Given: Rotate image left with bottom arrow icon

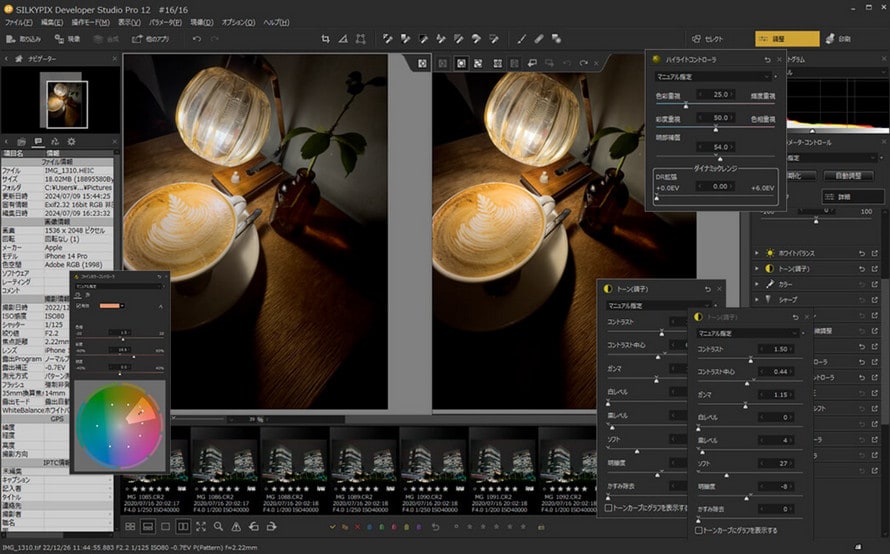Looking at the screenshot, I should click(253, 526).
